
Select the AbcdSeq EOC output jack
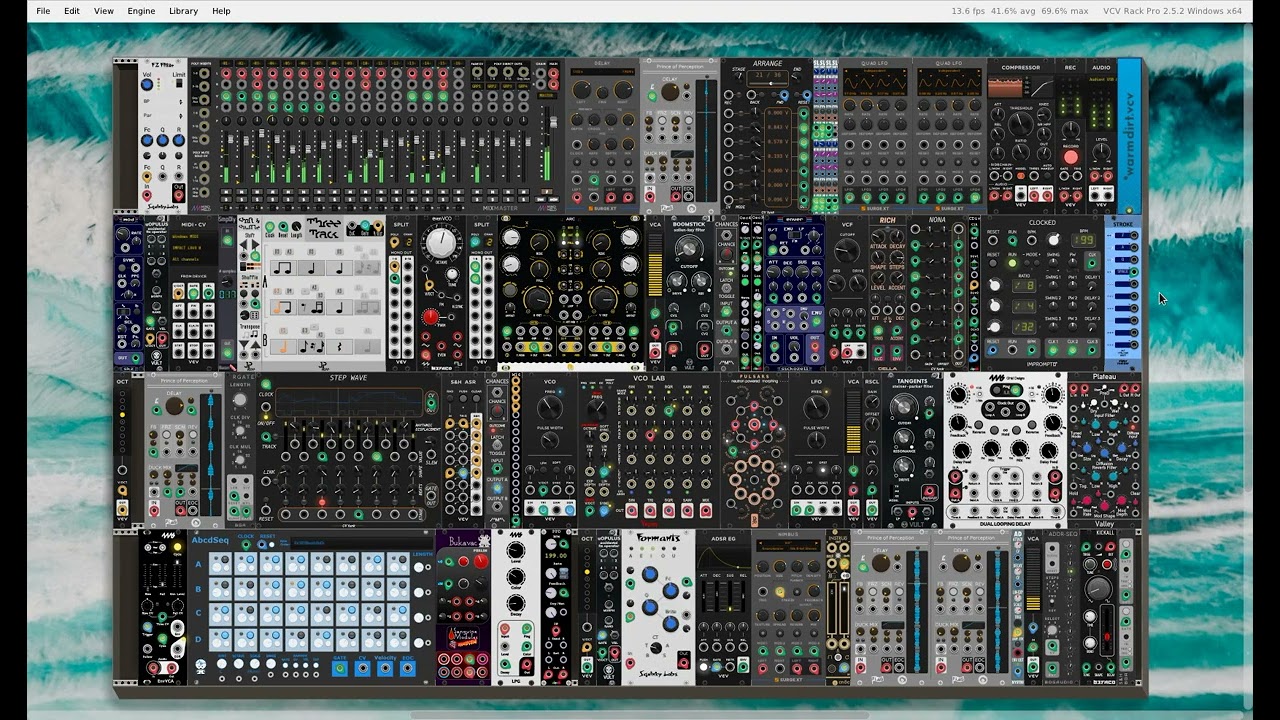pos(408,669)
